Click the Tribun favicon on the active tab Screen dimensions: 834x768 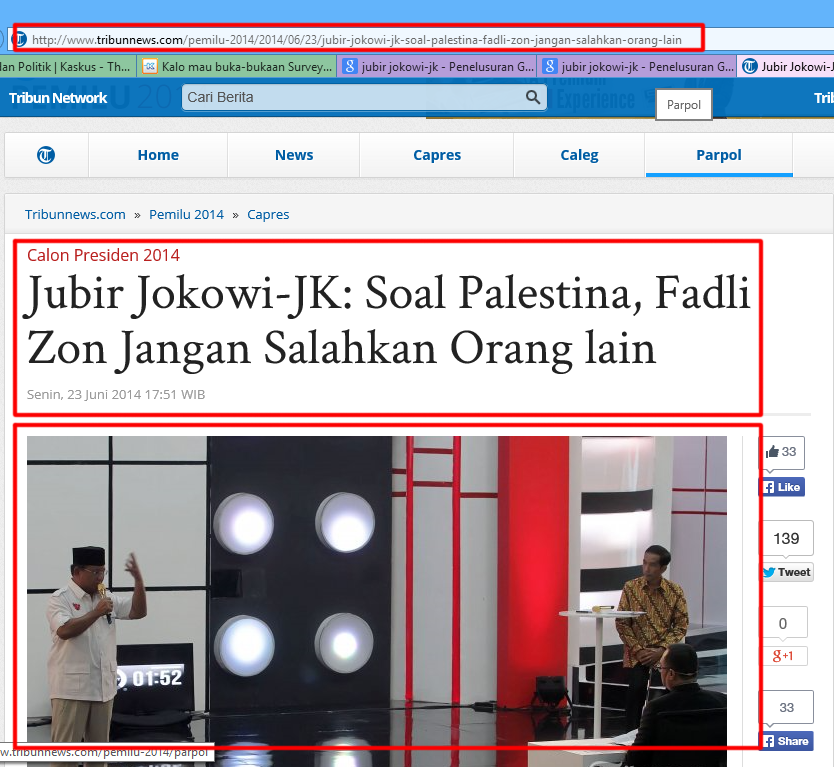[749, 66]
